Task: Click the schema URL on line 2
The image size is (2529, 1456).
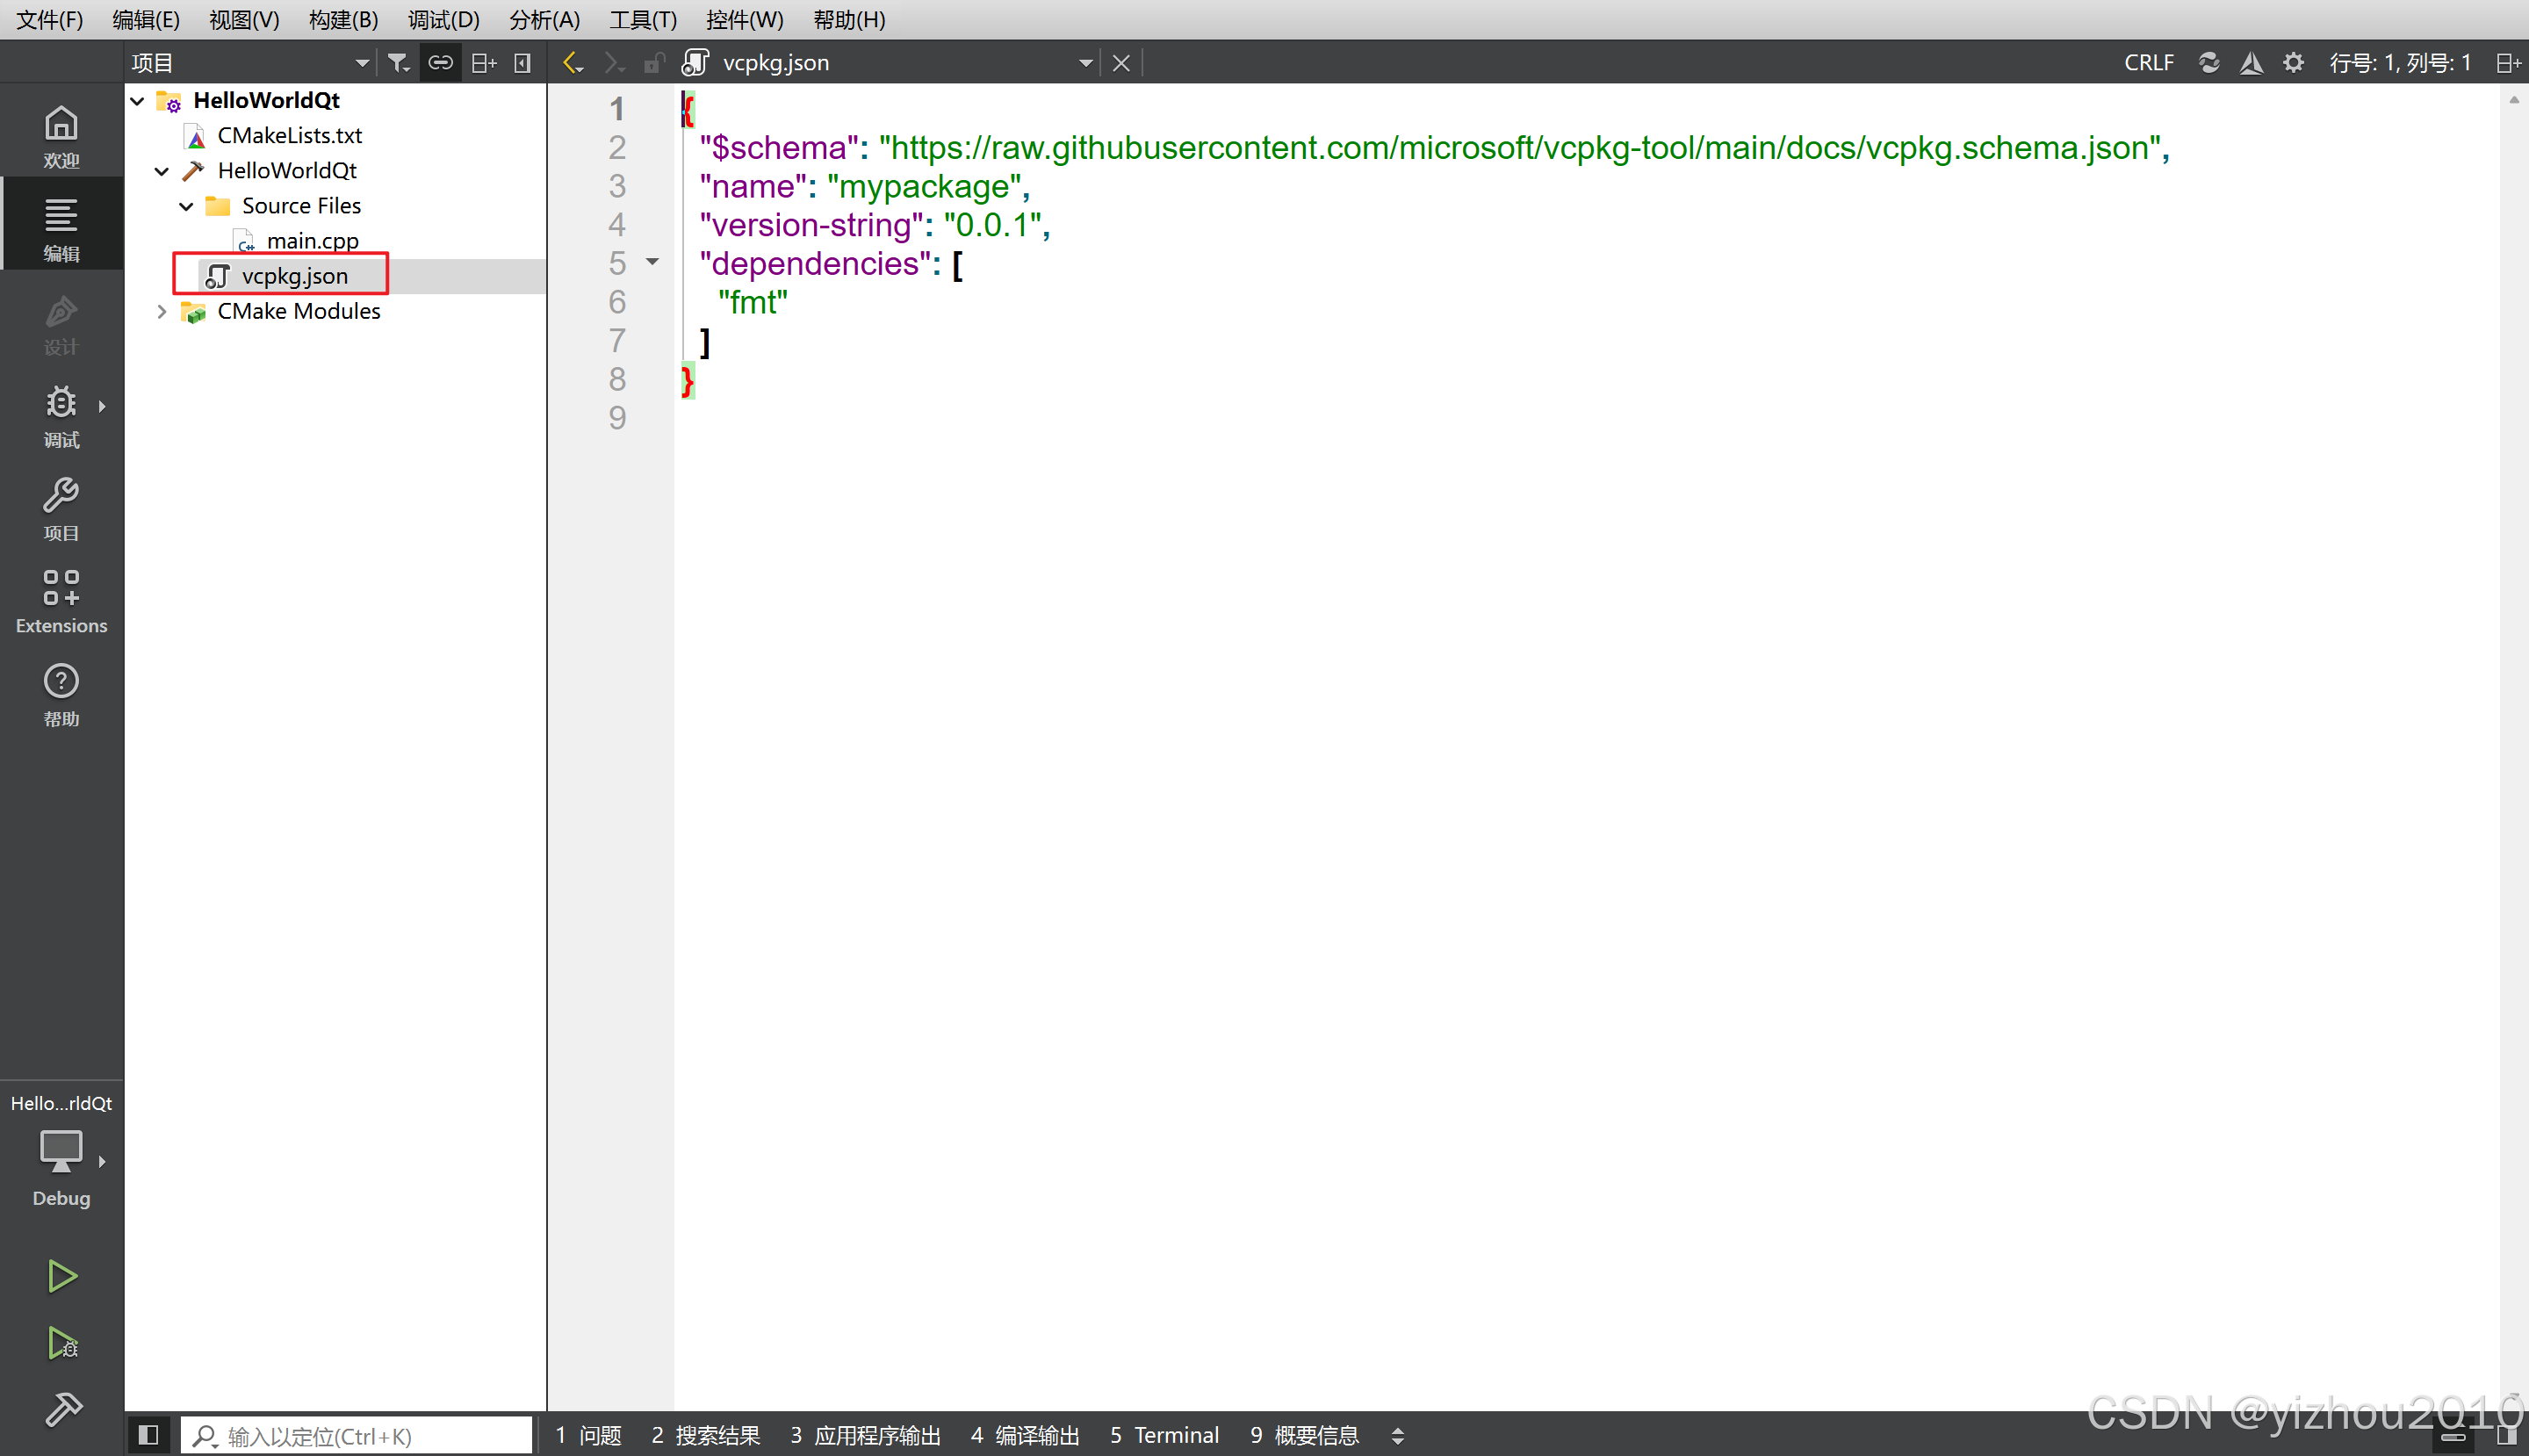Action: point(1519,148)
